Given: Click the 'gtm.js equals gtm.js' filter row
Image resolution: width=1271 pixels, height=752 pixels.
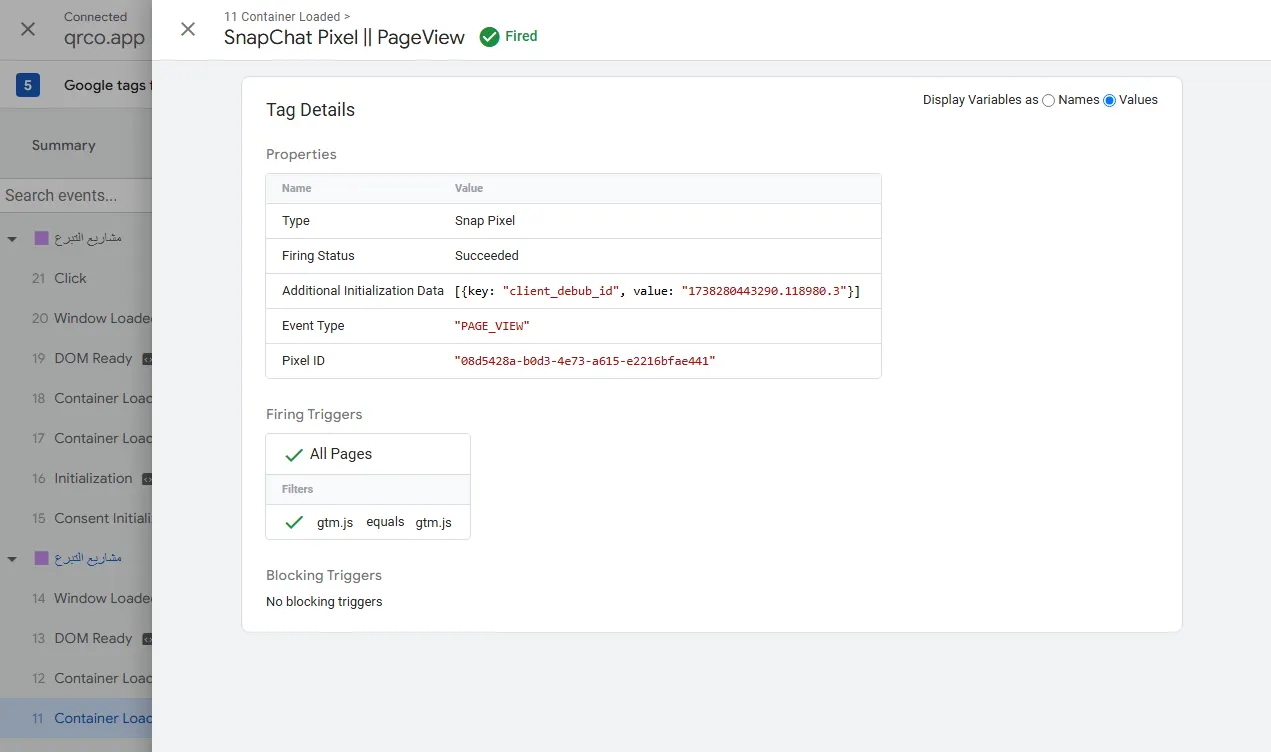Looking at the screenshot, I should (x=367, y=522).
